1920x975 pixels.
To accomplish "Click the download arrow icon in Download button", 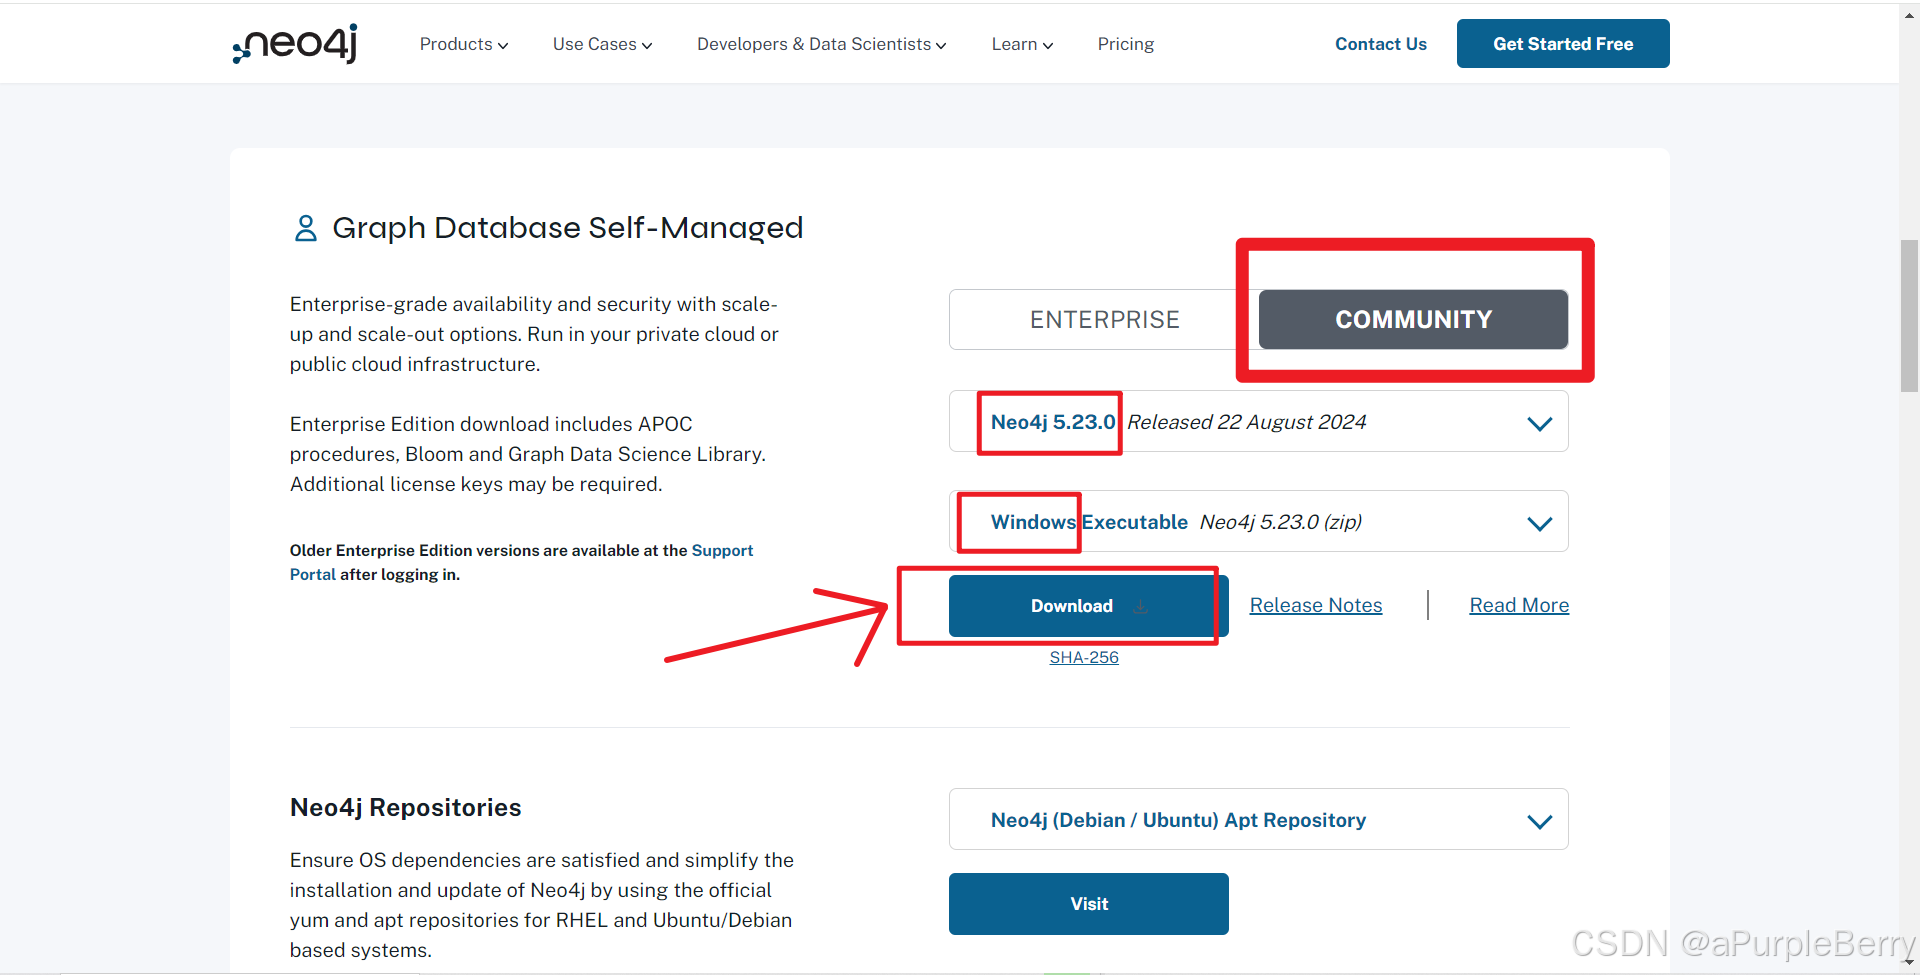I will (x=1140, y=606).
